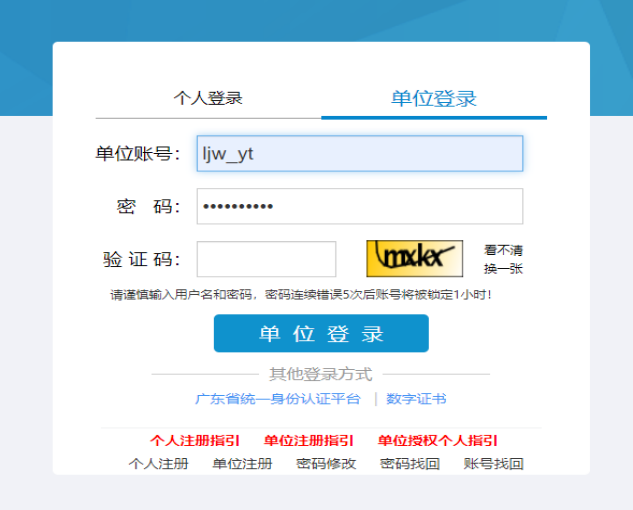Open 广东省统一身份认证平台 login link
633x510 pixels.
(278, 399)
